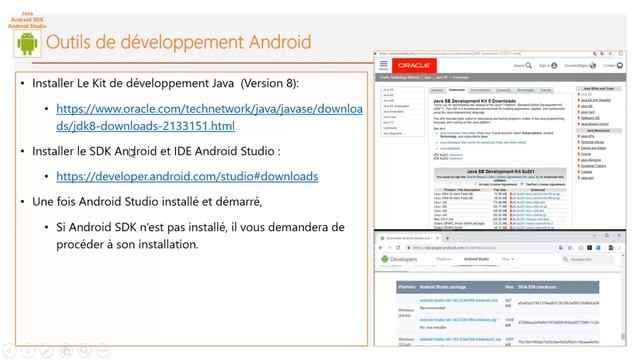
Task: Click the Oracle Sign In user icon
Action: (554, 65)
